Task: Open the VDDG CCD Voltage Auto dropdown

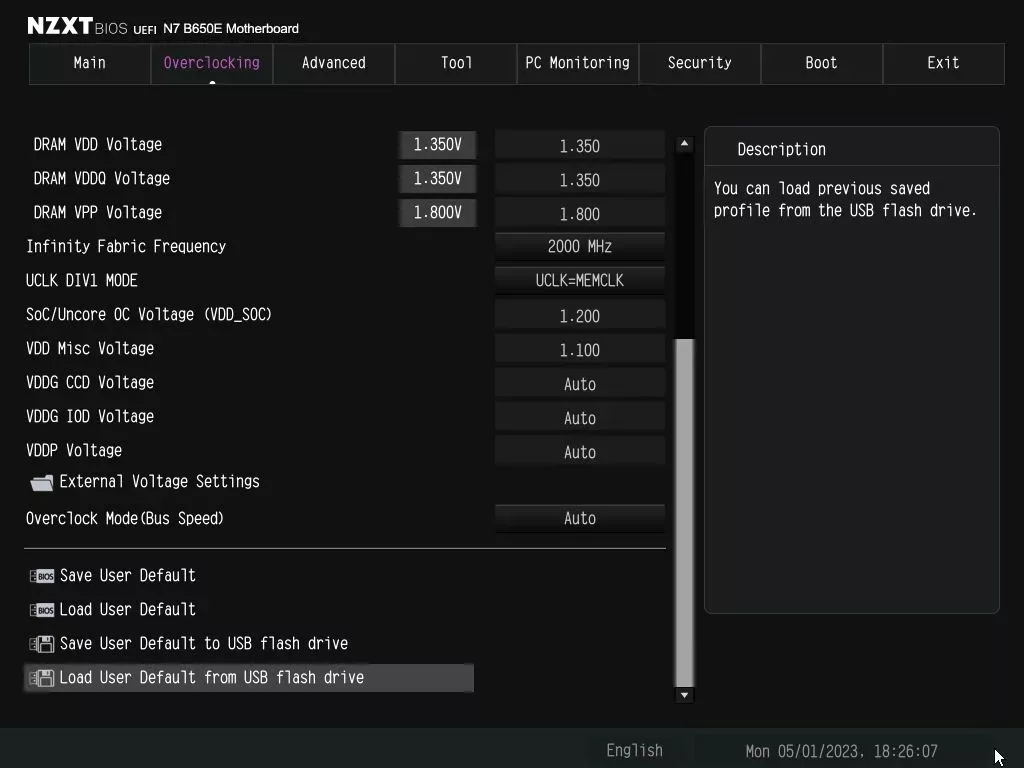Action: (579, 383)
